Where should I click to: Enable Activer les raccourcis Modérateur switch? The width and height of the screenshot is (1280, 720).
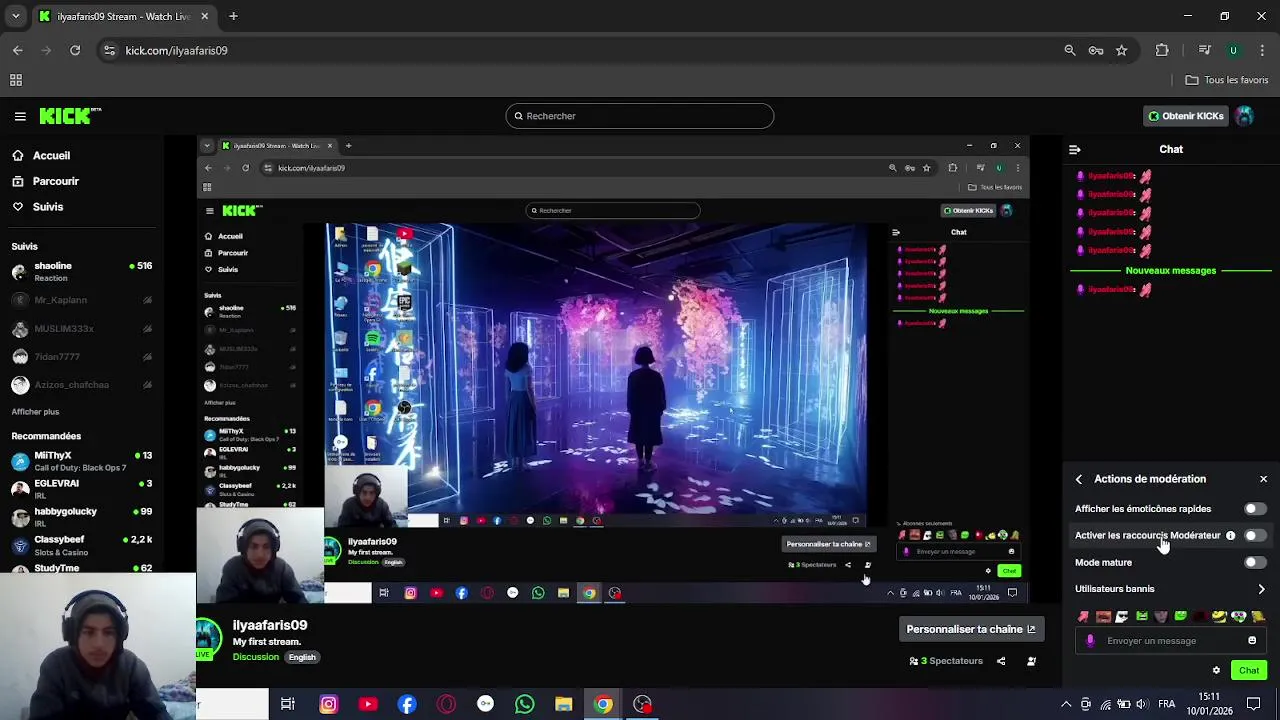coord(1254,536)
